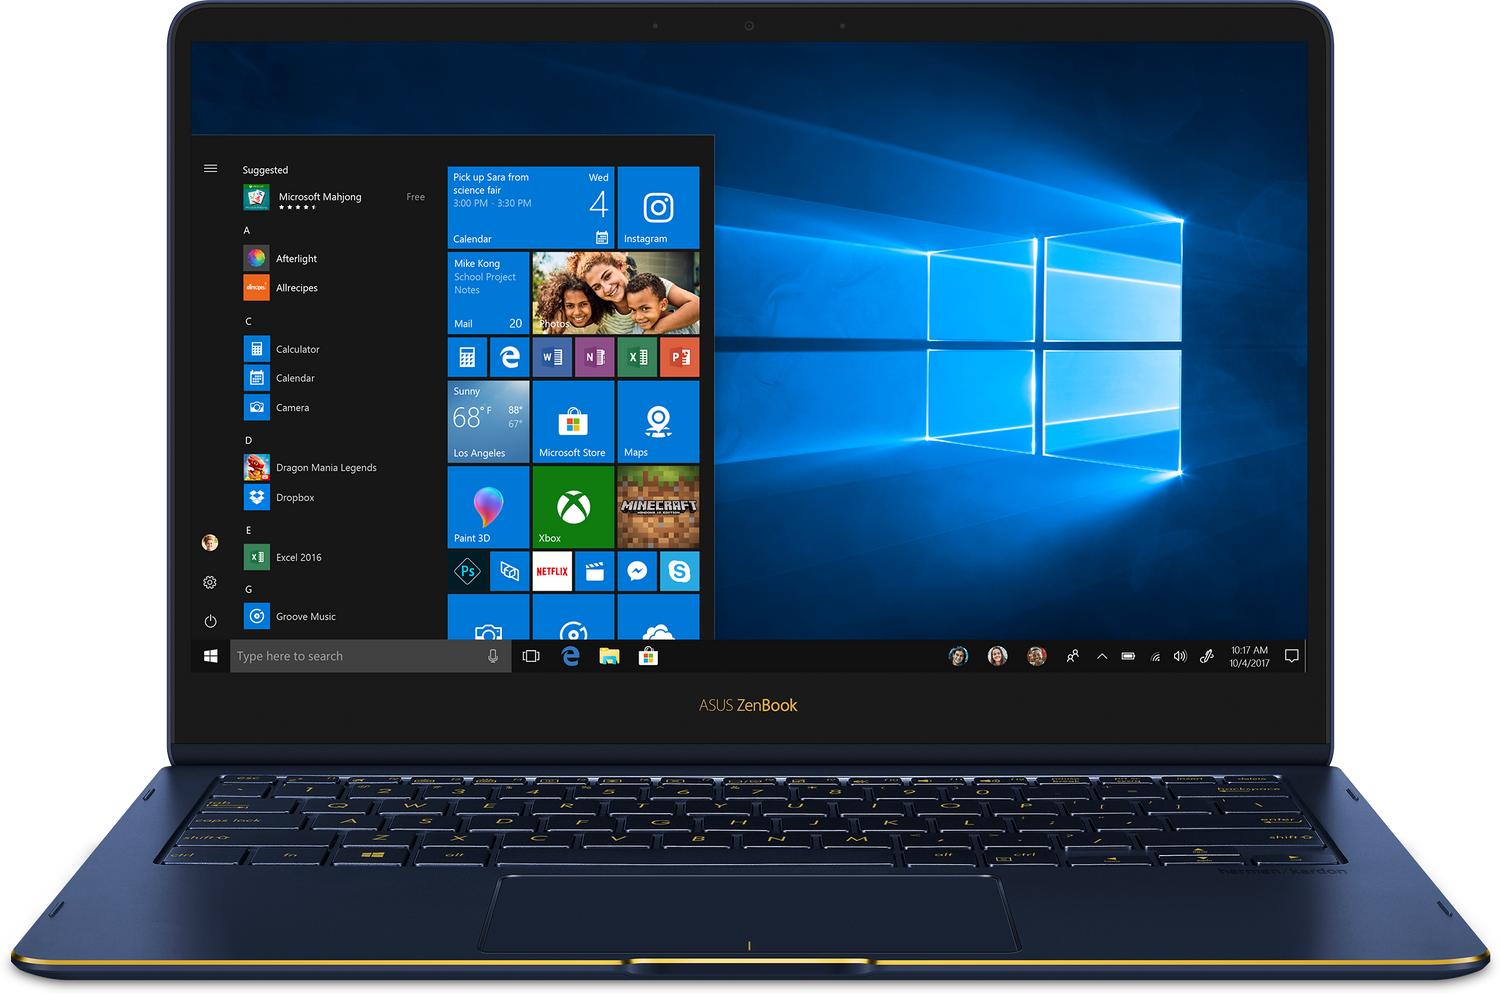Open the Power options button
This screenshot has width=1500, height=995.
coord(210,621)
